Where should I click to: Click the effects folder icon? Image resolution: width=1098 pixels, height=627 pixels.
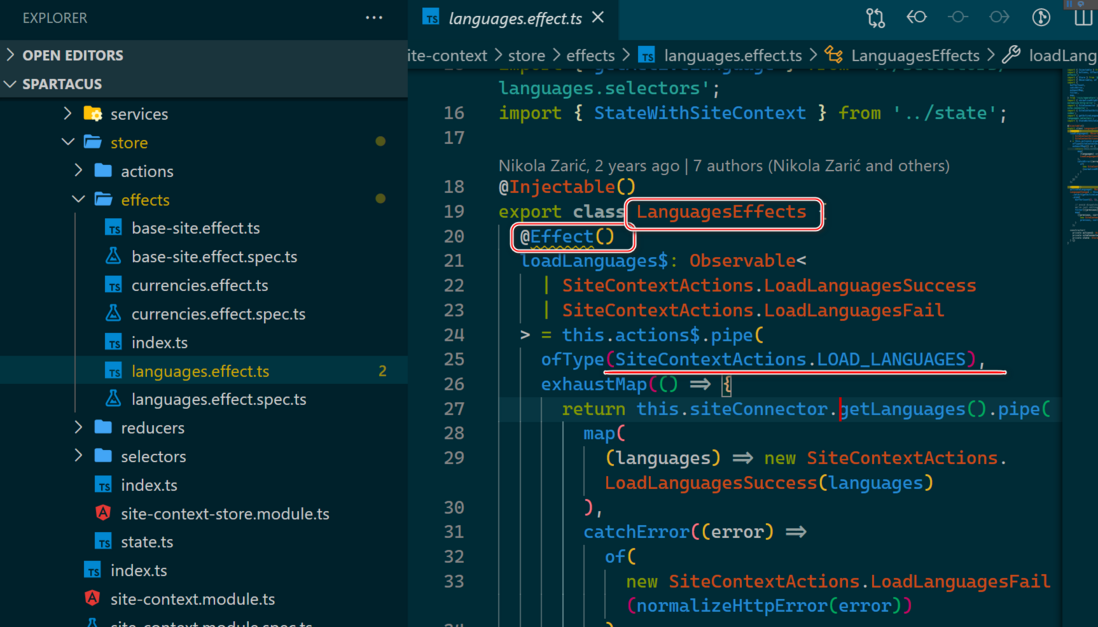pos(103,199)
